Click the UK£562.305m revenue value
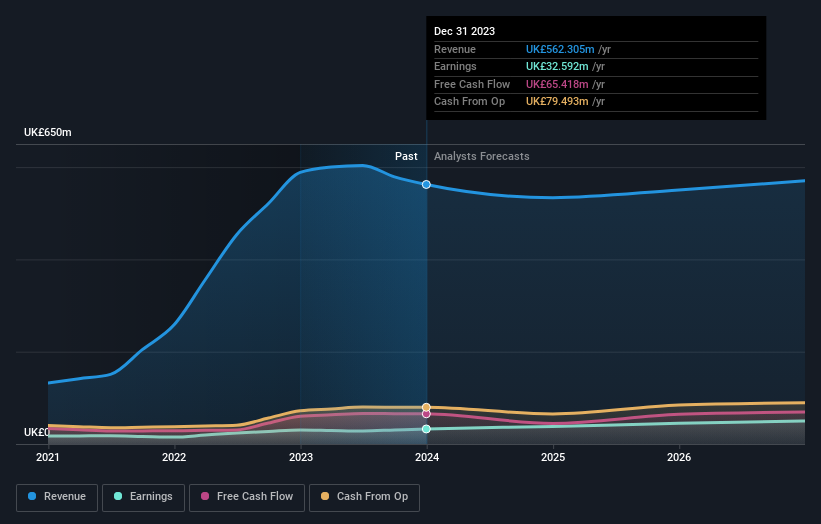 (x=560, y=49)
